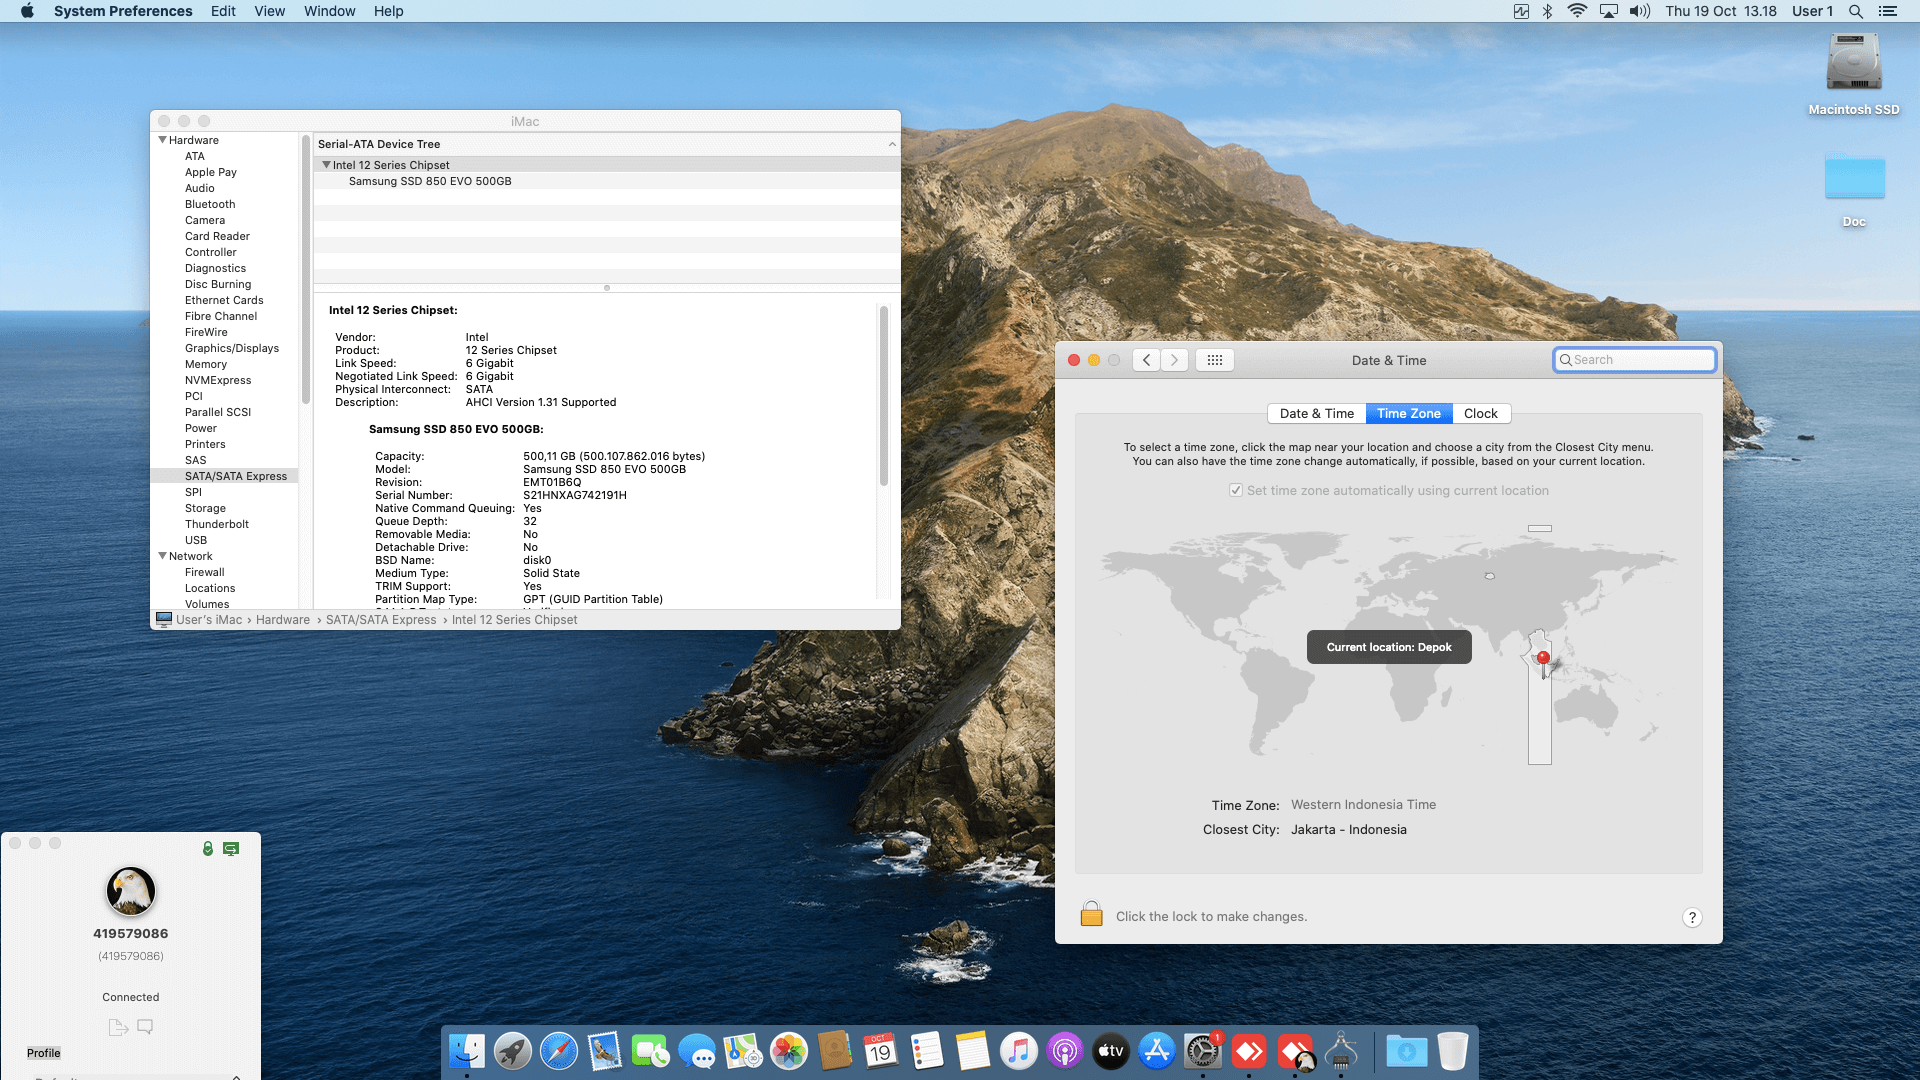
Task: Go back in System Preferences
Action: tap(1146, 360)
